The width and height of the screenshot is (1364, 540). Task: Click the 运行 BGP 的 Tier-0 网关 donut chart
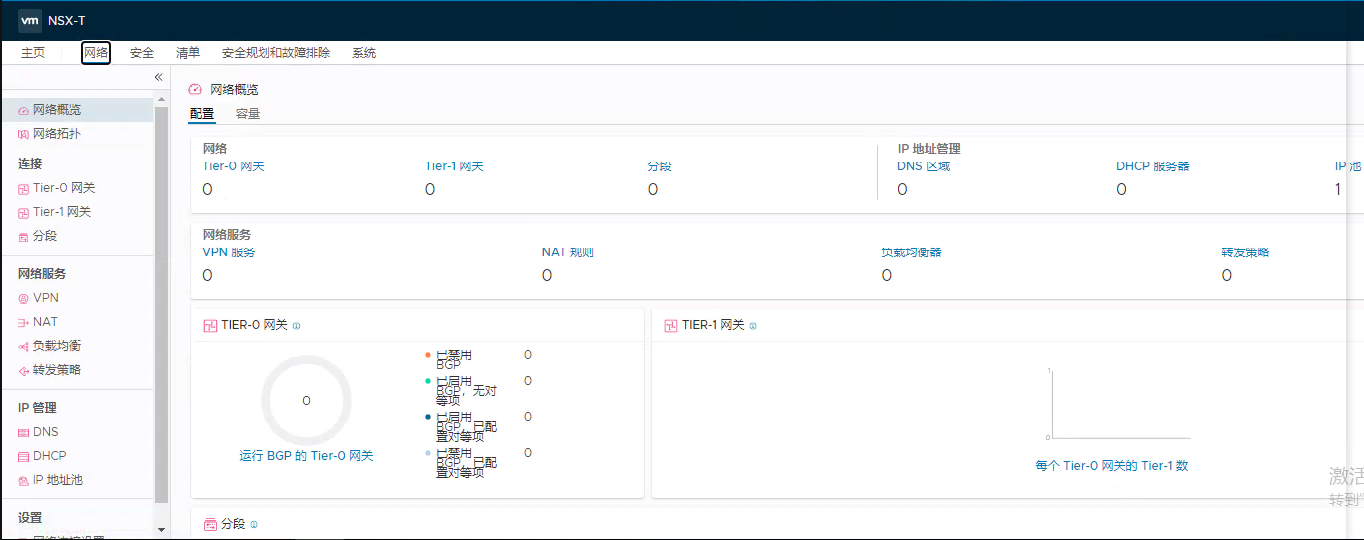coord(306,401)
